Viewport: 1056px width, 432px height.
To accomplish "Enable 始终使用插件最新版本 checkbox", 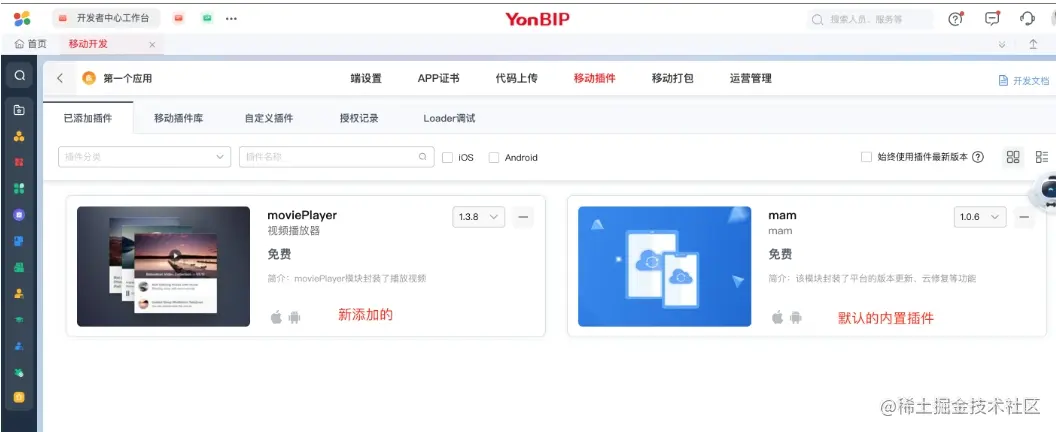I will pyautogui.click(x=866, y=157).
